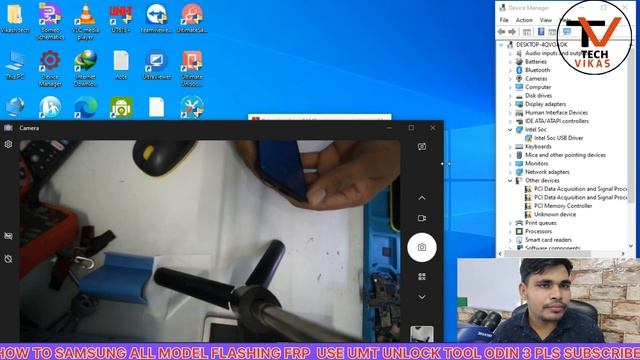This screenshot has width=640, height=360.
Task: Click up chevron above video mode
Action: [x=422, y=198]
